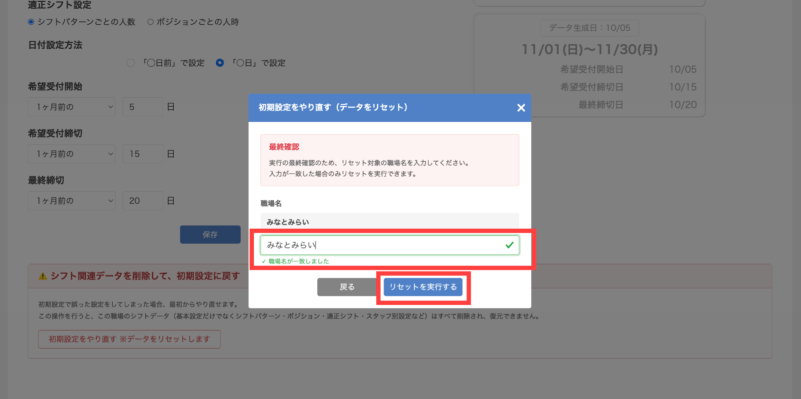Click the 希望受付開始 day field showing 5
The height and width of the screenshot is (399, 801).
click(143, 107)
